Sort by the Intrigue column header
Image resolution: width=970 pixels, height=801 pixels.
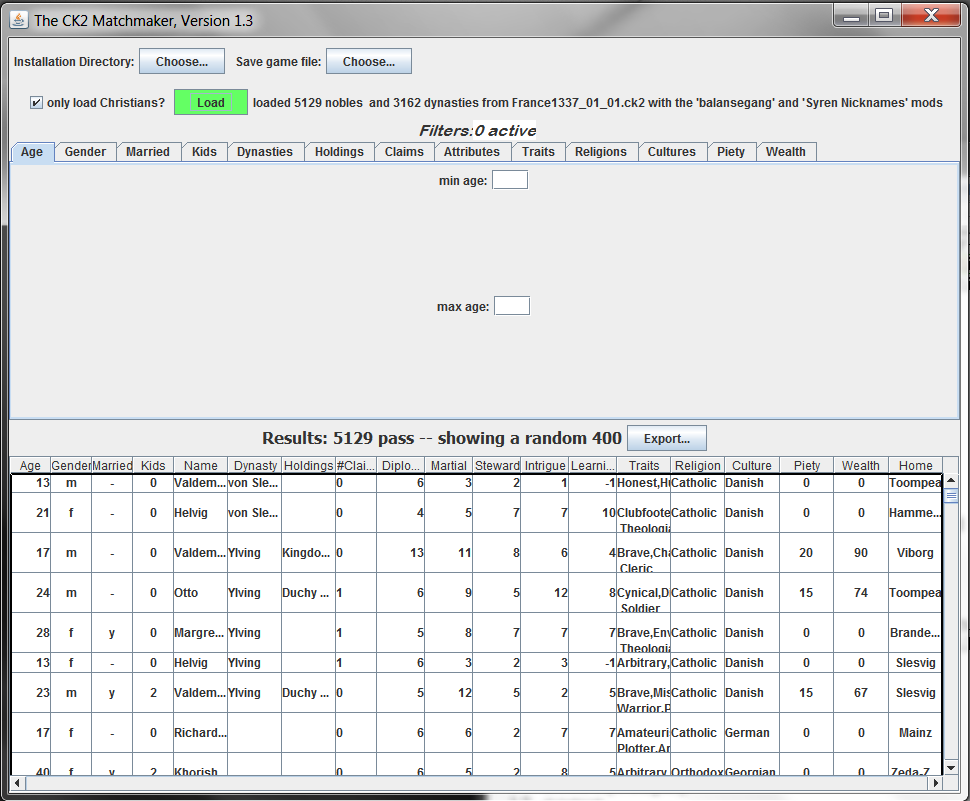pyautogui.click(x=544, y=465)
